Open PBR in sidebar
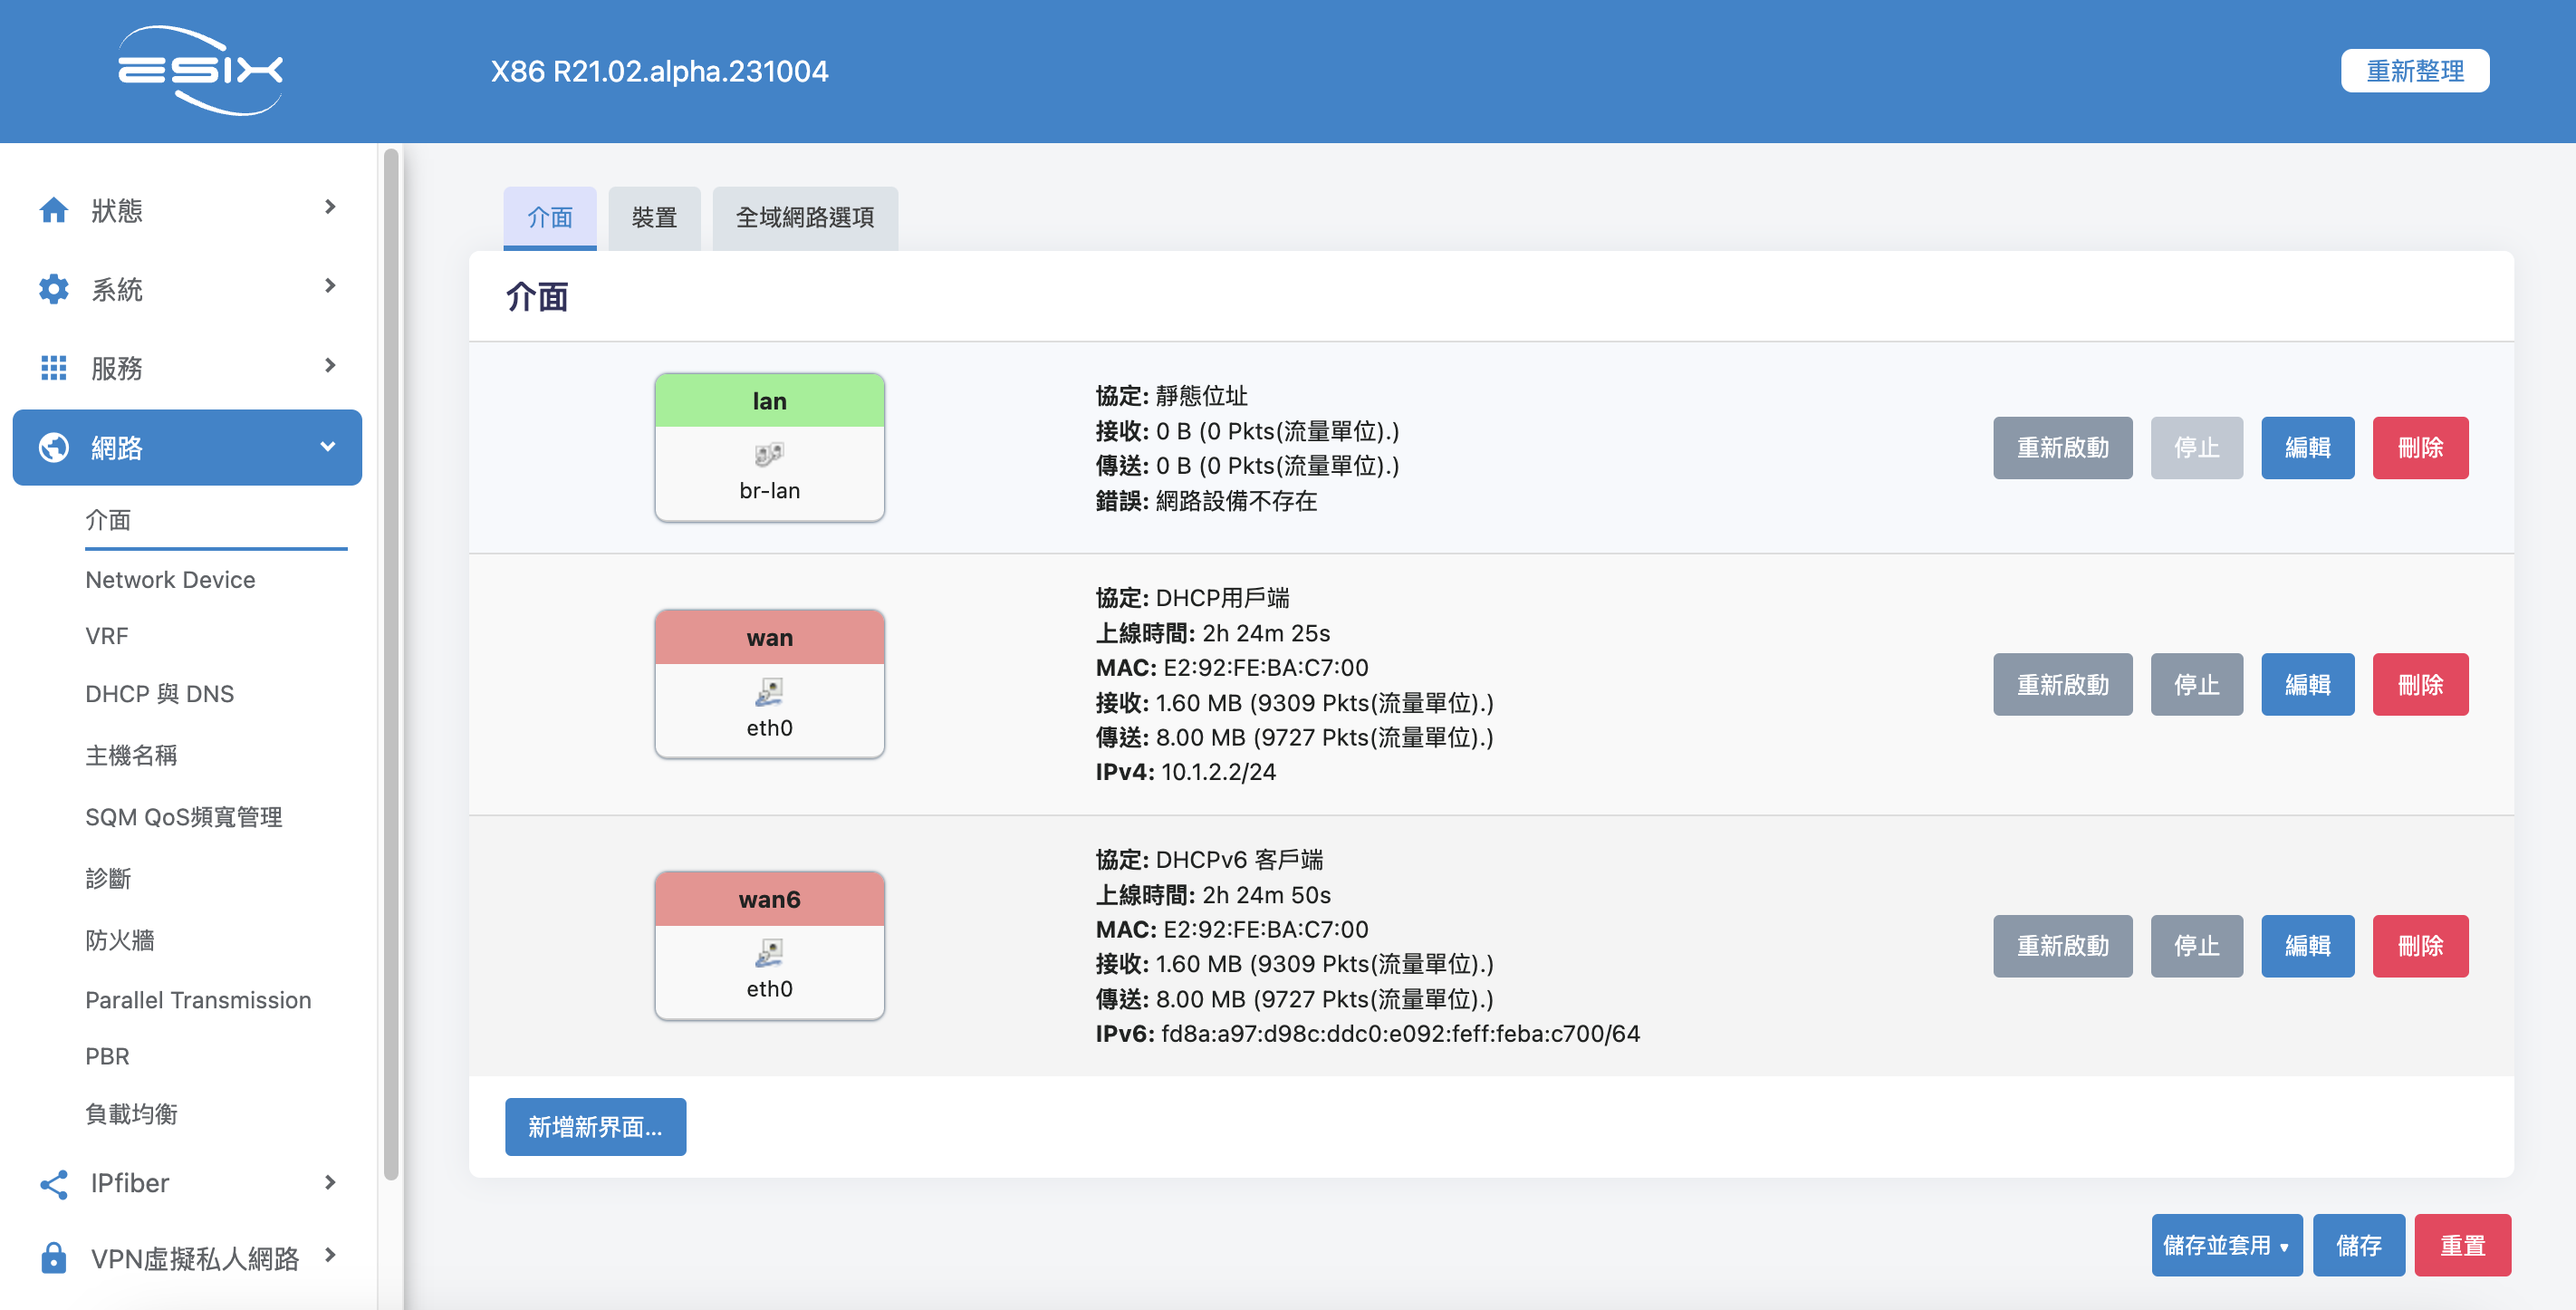The height and width of the screenshot is (1310, 2576). (x=107, y=1056)
